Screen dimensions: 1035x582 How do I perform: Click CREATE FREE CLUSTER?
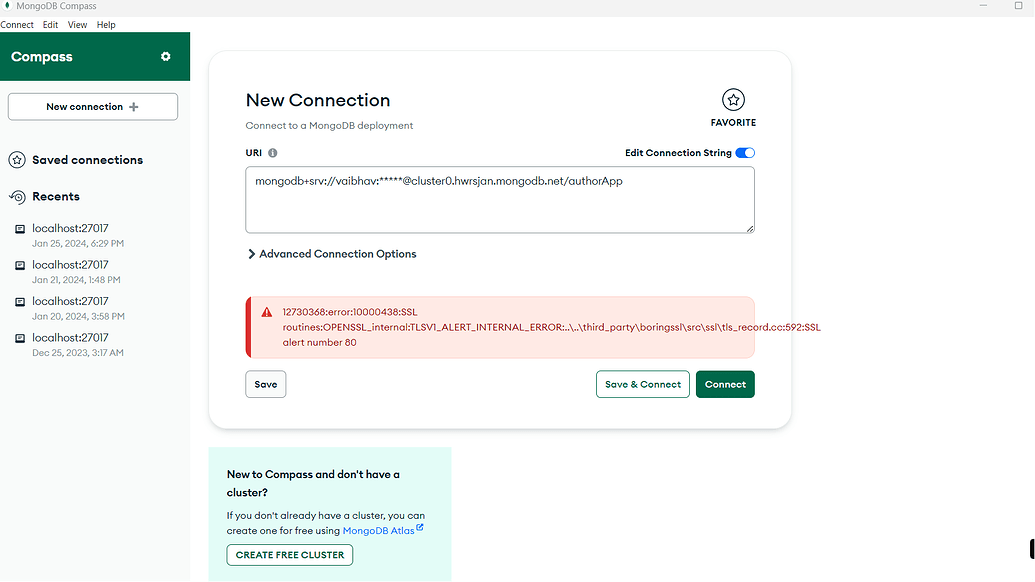(289, 555)
